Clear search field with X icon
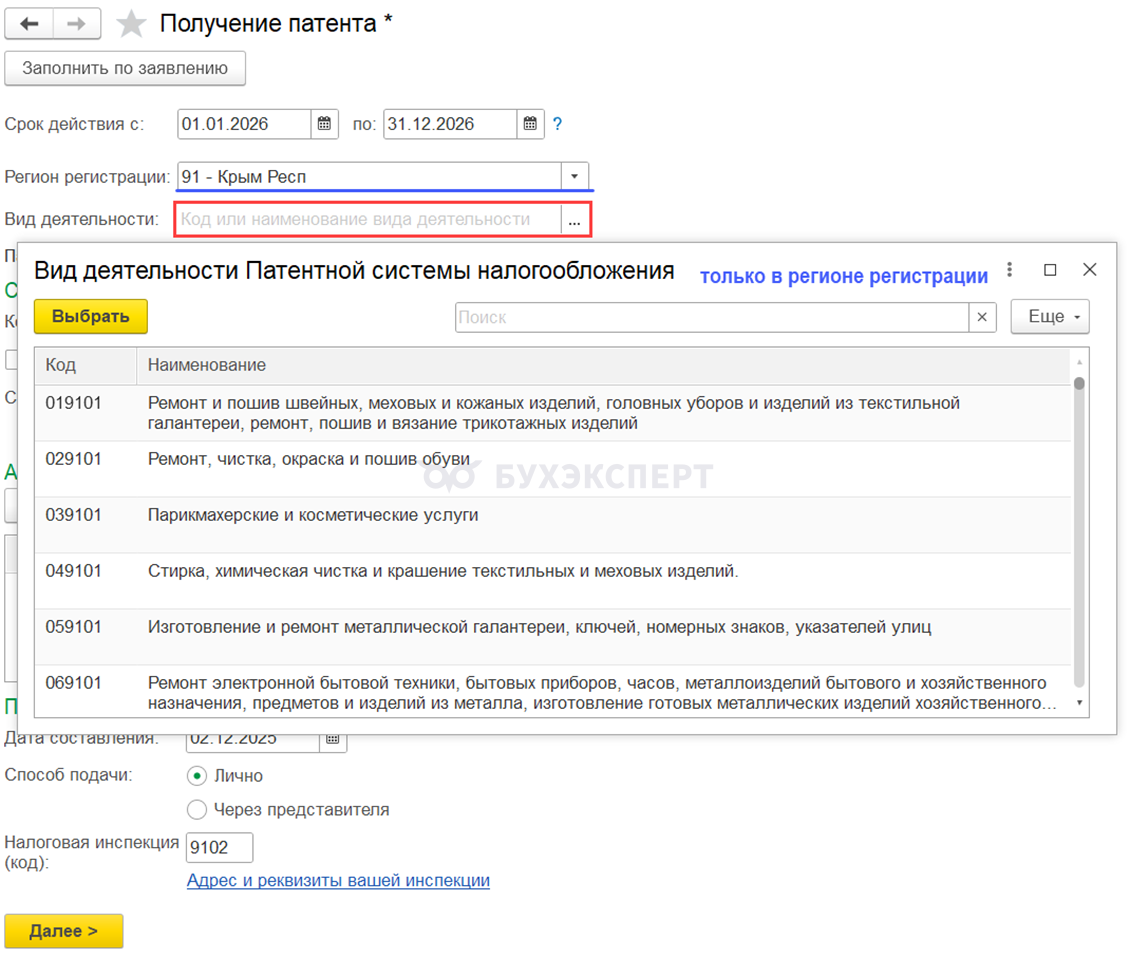 pyautogui.click(x=982, y=317)
